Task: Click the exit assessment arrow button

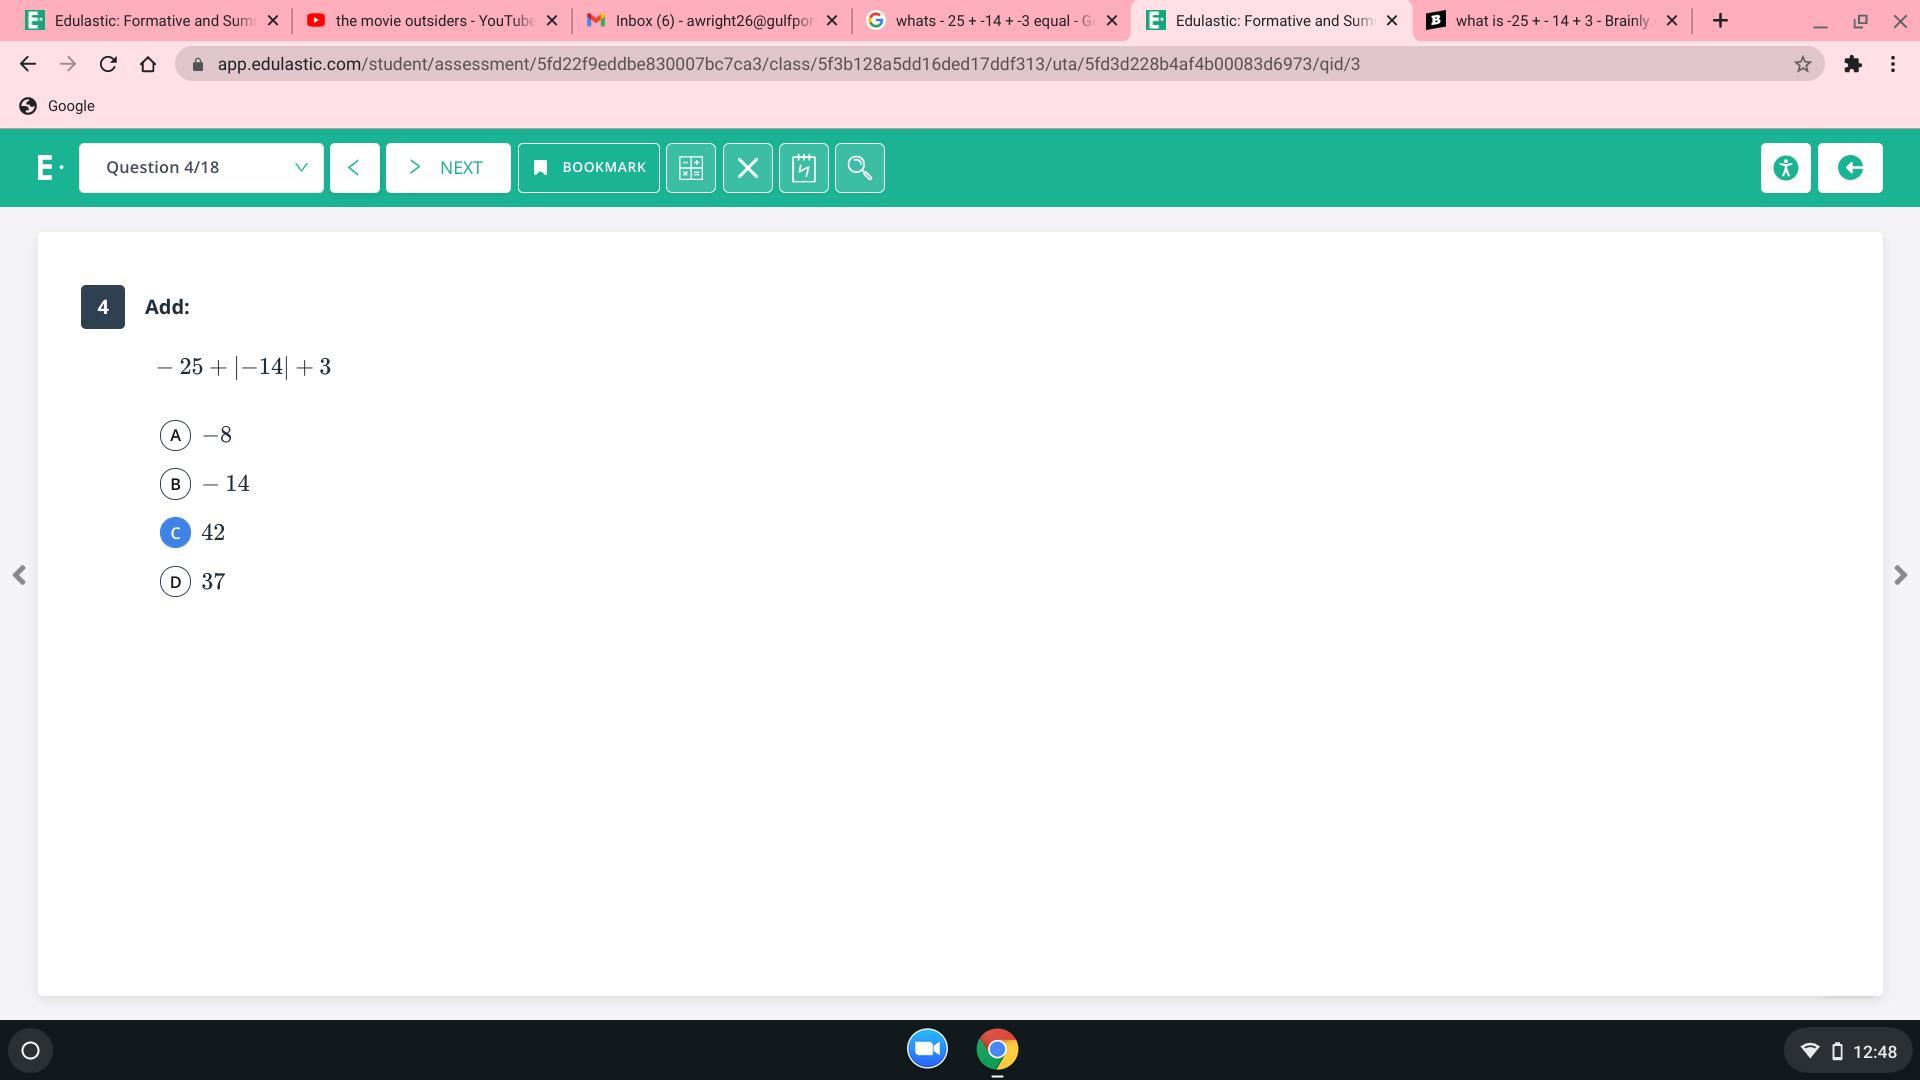Action: 1849,168
